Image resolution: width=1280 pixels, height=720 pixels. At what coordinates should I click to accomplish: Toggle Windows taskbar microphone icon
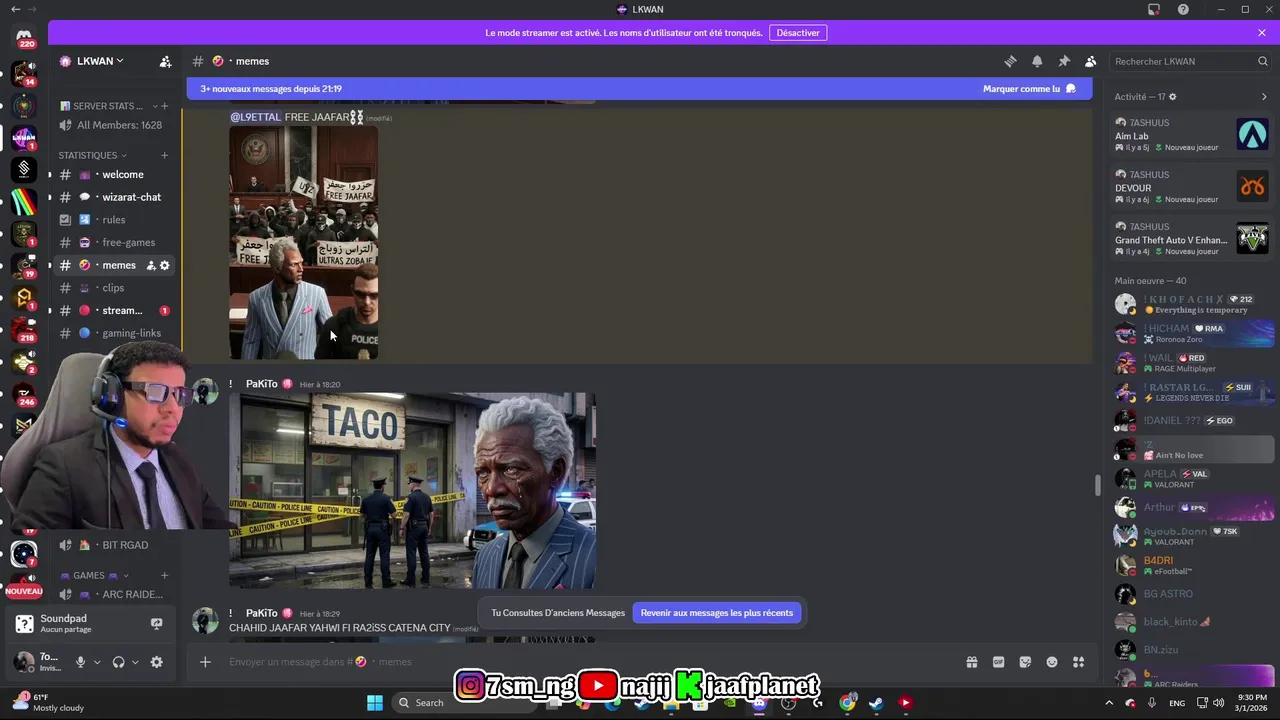click(1152, 703)
